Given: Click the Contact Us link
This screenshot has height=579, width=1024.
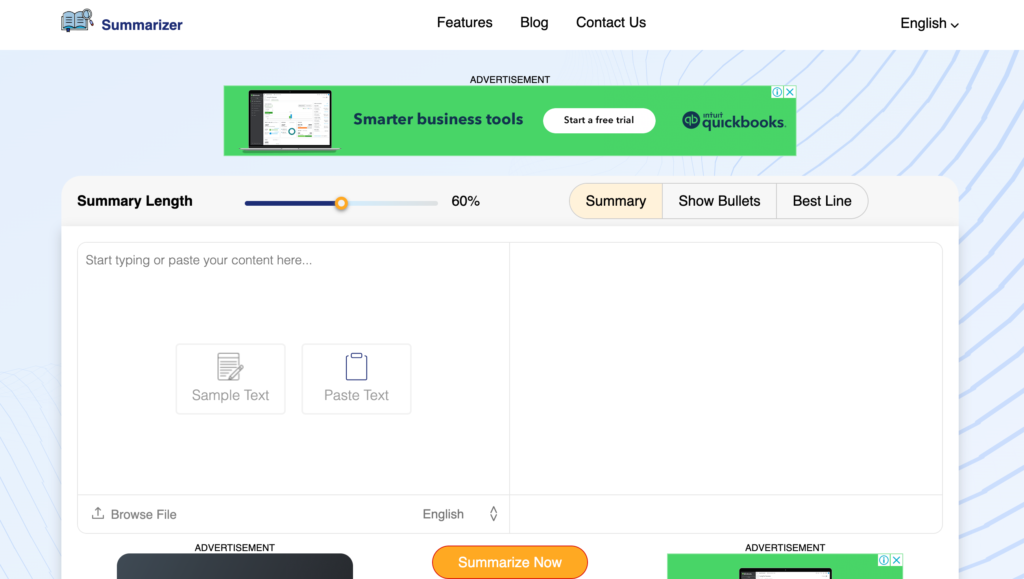Looking at the screenshot, I should coord(610,22).
